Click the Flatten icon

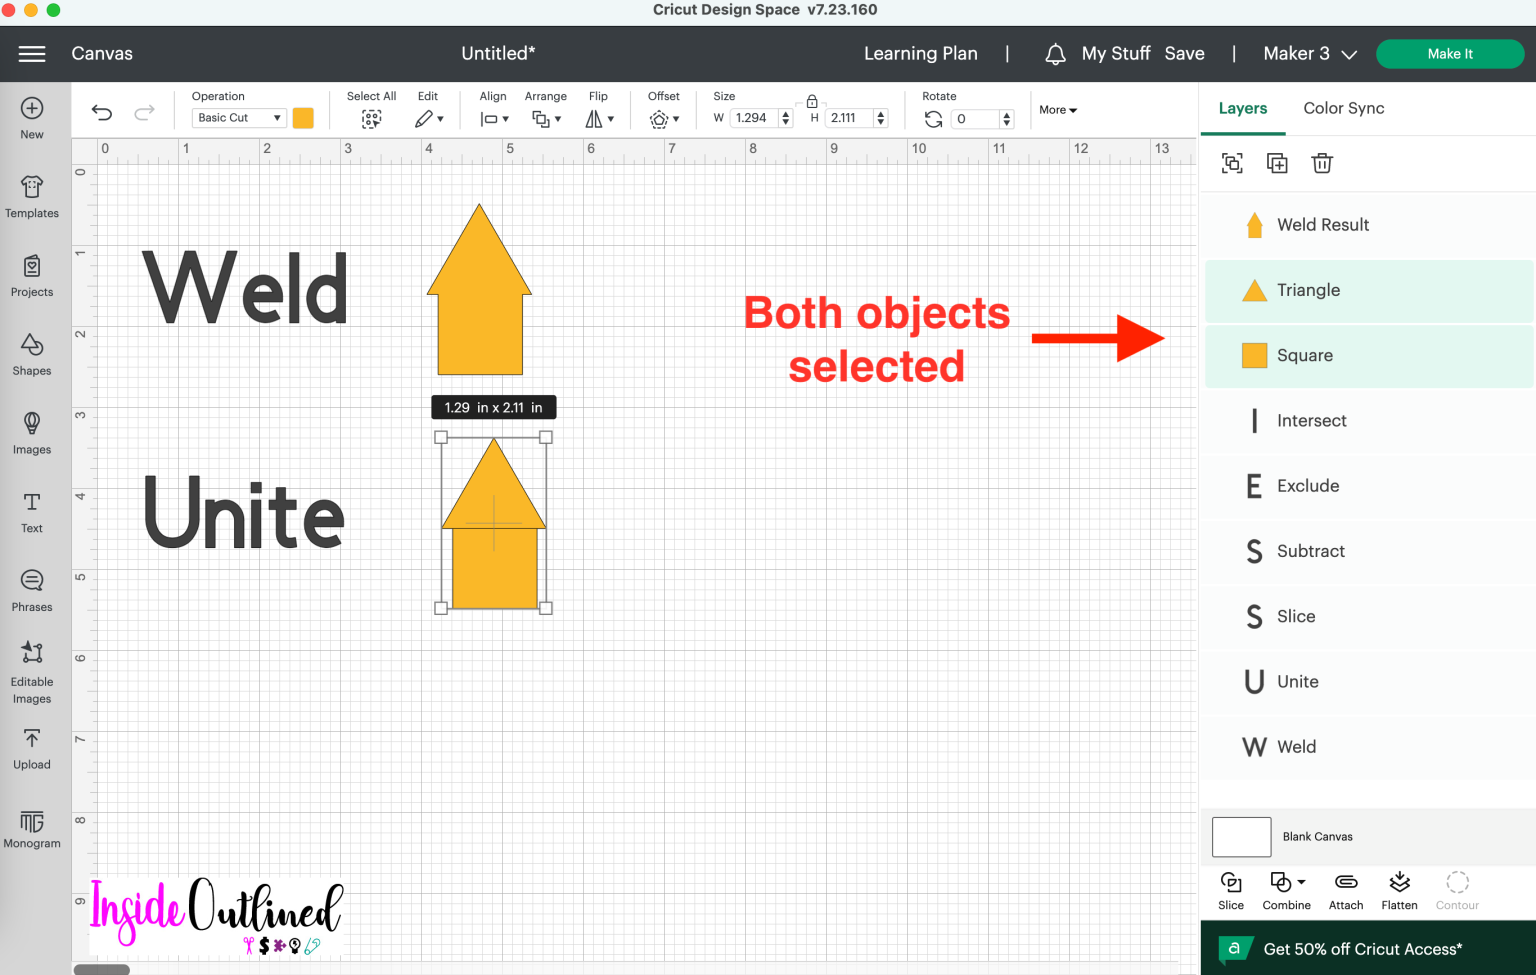click(x=1398, y=888)
